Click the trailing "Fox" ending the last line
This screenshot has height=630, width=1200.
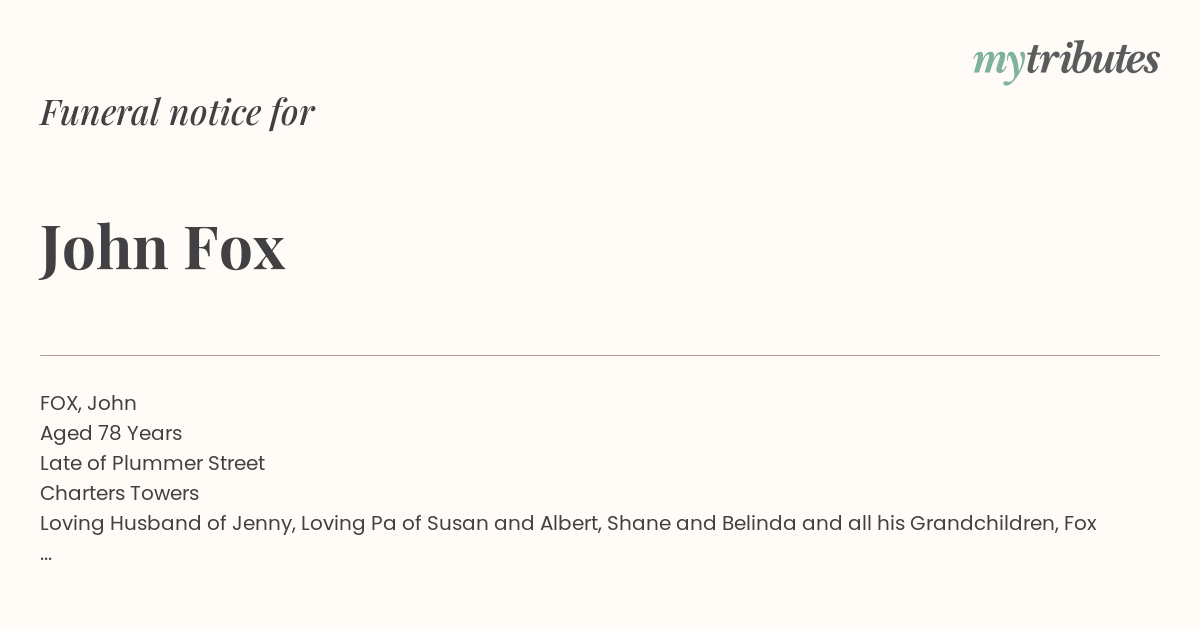tap(1080, 523)
